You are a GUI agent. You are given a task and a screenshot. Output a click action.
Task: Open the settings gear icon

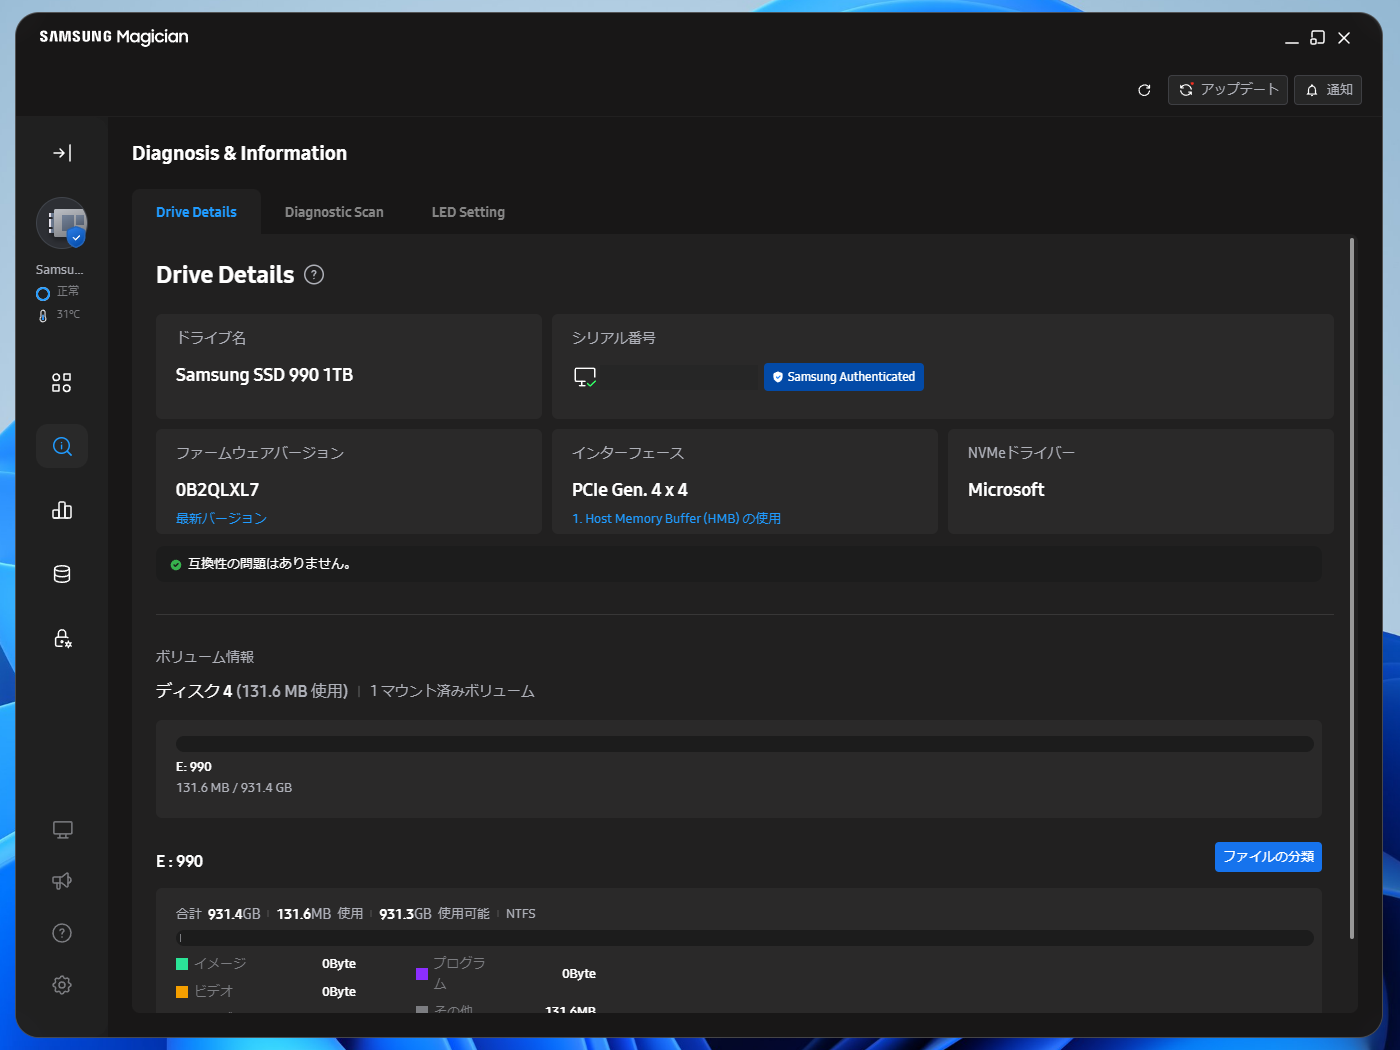tap(62, 985)
